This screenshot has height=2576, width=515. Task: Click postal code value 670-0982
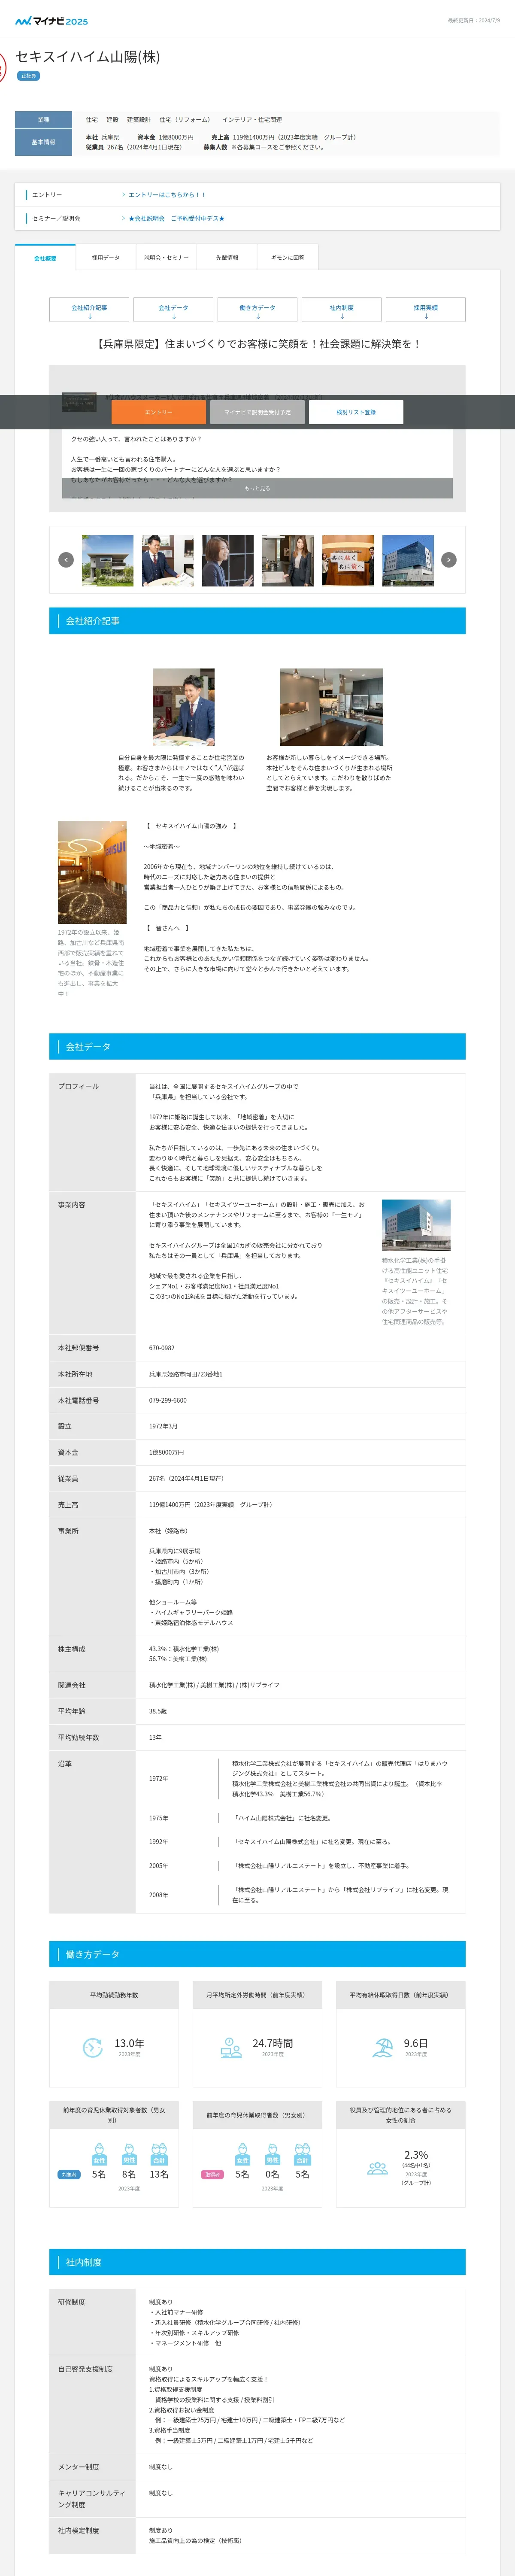click(162, 1348)
